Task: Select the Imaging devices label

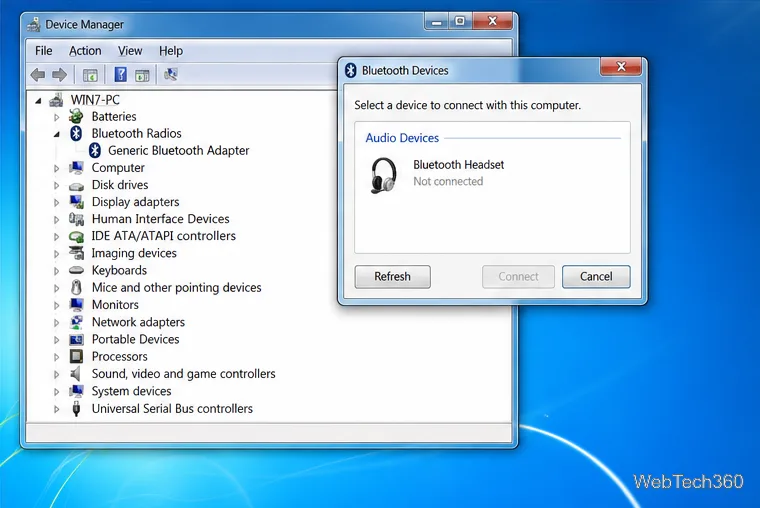Action: click(134, 253)
